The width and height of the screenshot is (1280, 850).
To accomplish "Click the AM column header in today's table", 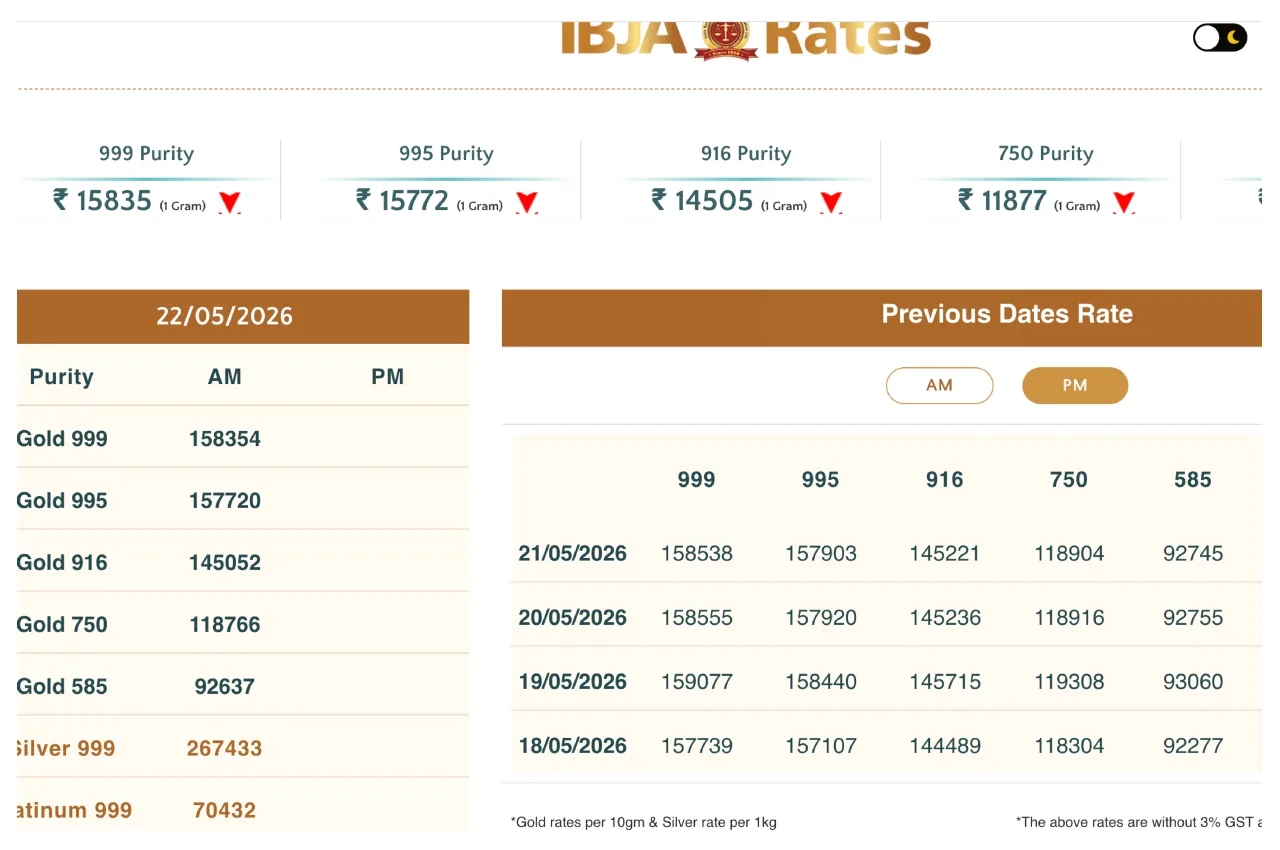I will click(225, 377).
